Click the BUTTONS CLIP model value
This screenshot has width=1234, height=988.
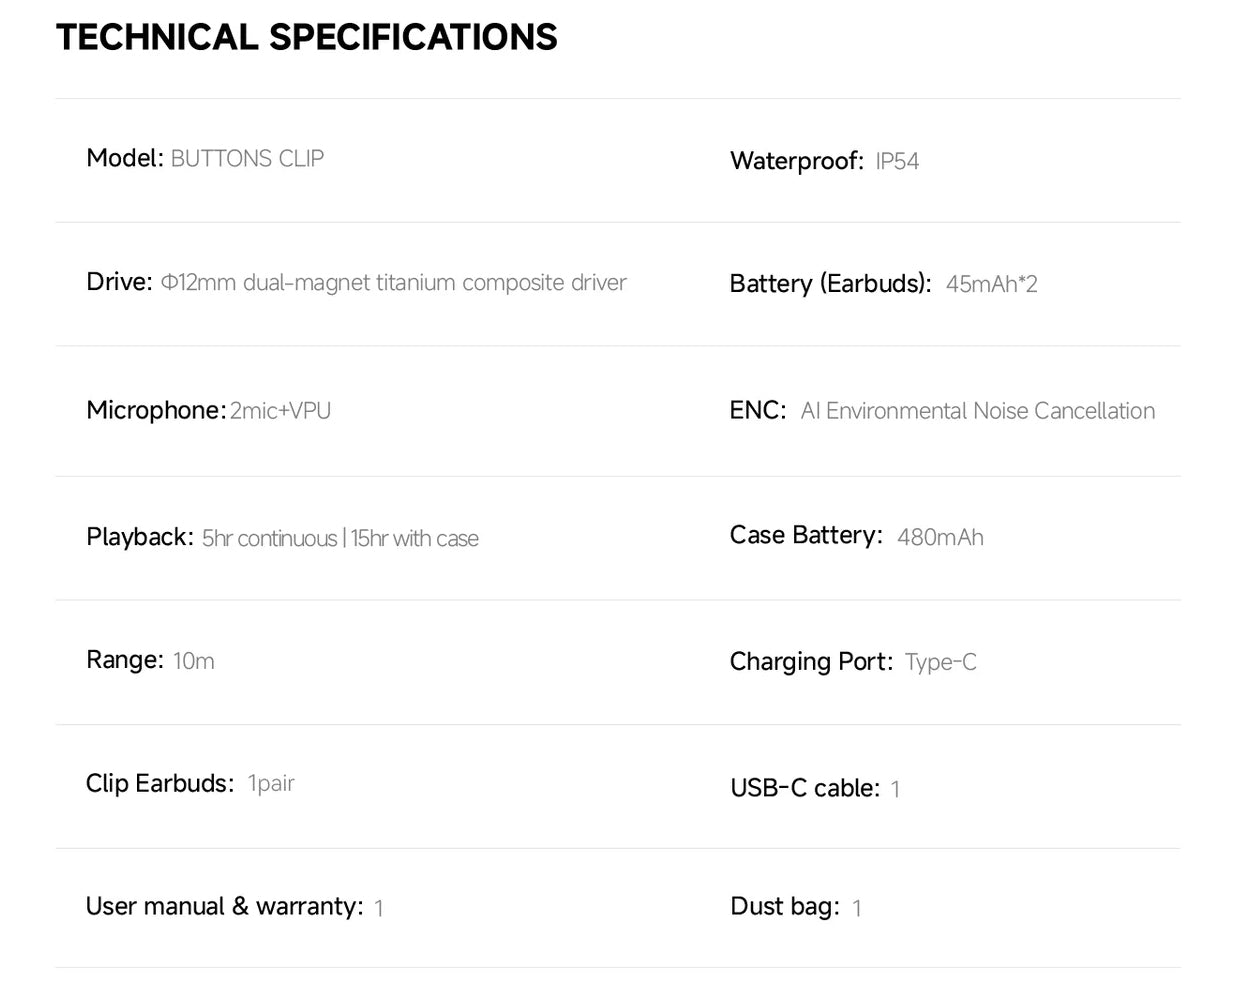(x=247, y=159)
